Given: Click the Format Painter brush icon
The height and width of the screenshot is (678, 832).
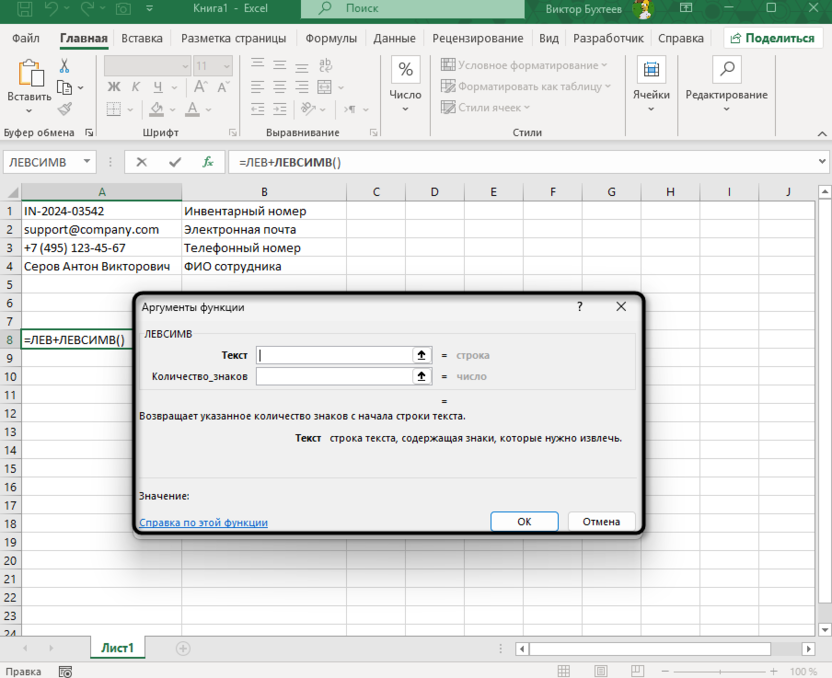Looking at the screenshot, I should click(65, 109).
